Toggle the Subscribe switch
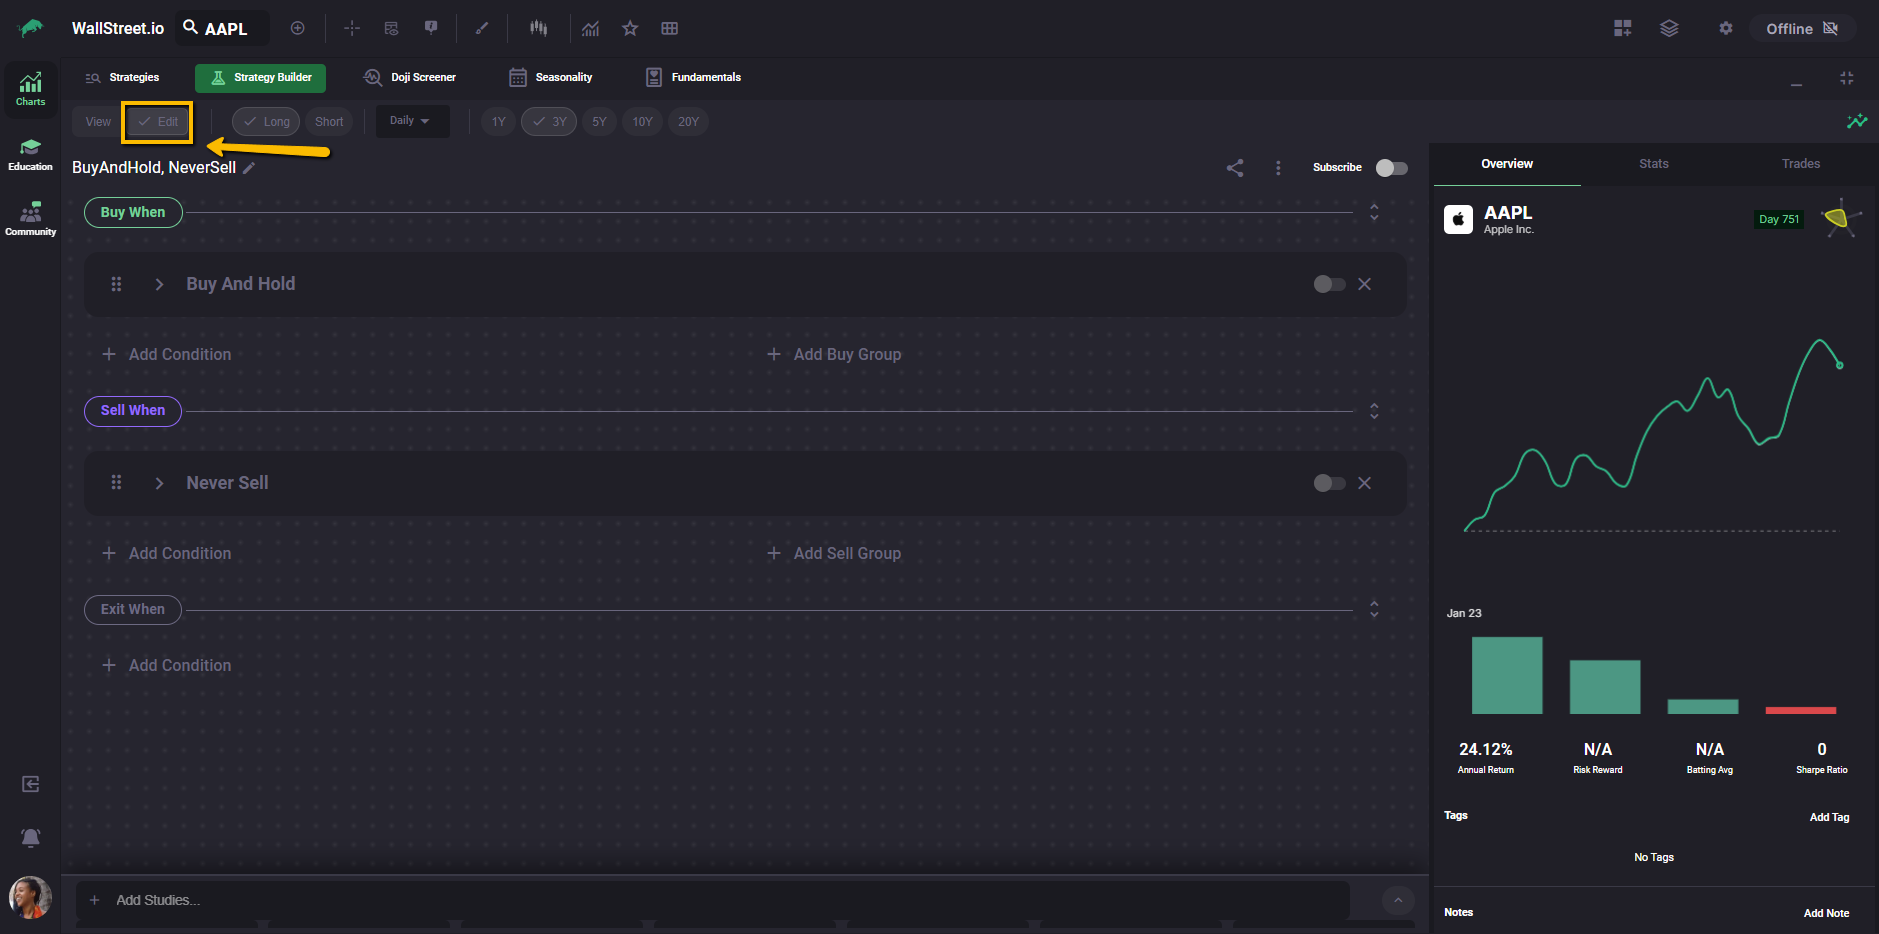1879x934 pixels. pos(1391,168)
